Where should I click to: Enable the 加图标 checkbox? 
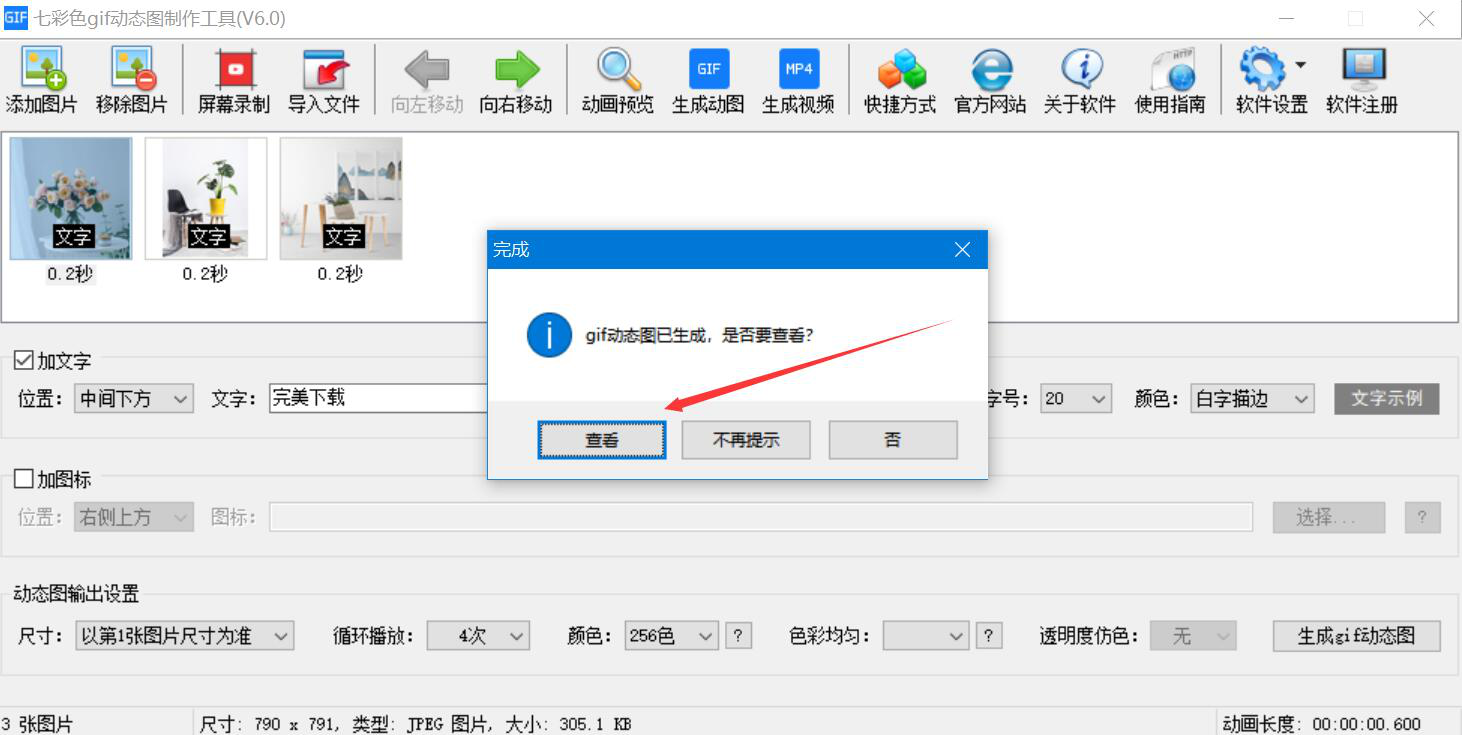(x=23, y=479)
